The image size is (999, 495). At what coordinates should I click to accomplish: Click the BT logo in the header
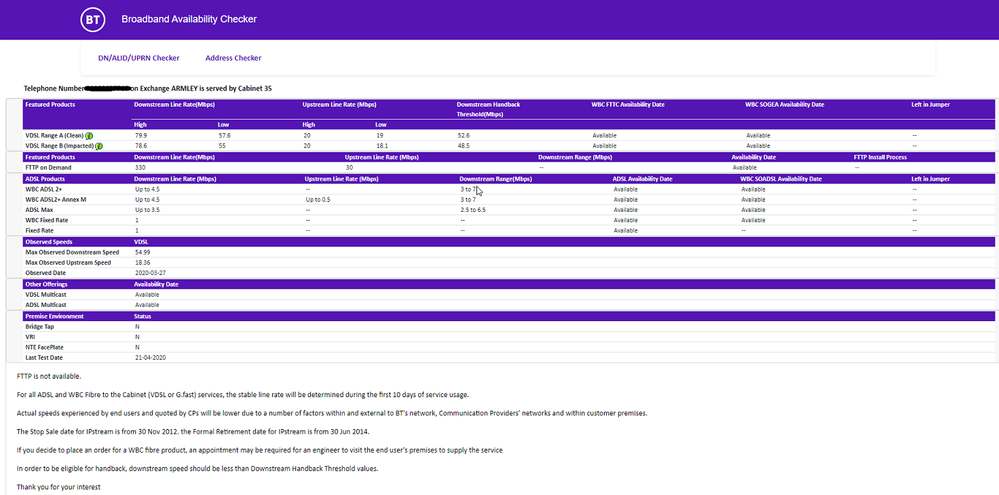click(x=92, y=19)
